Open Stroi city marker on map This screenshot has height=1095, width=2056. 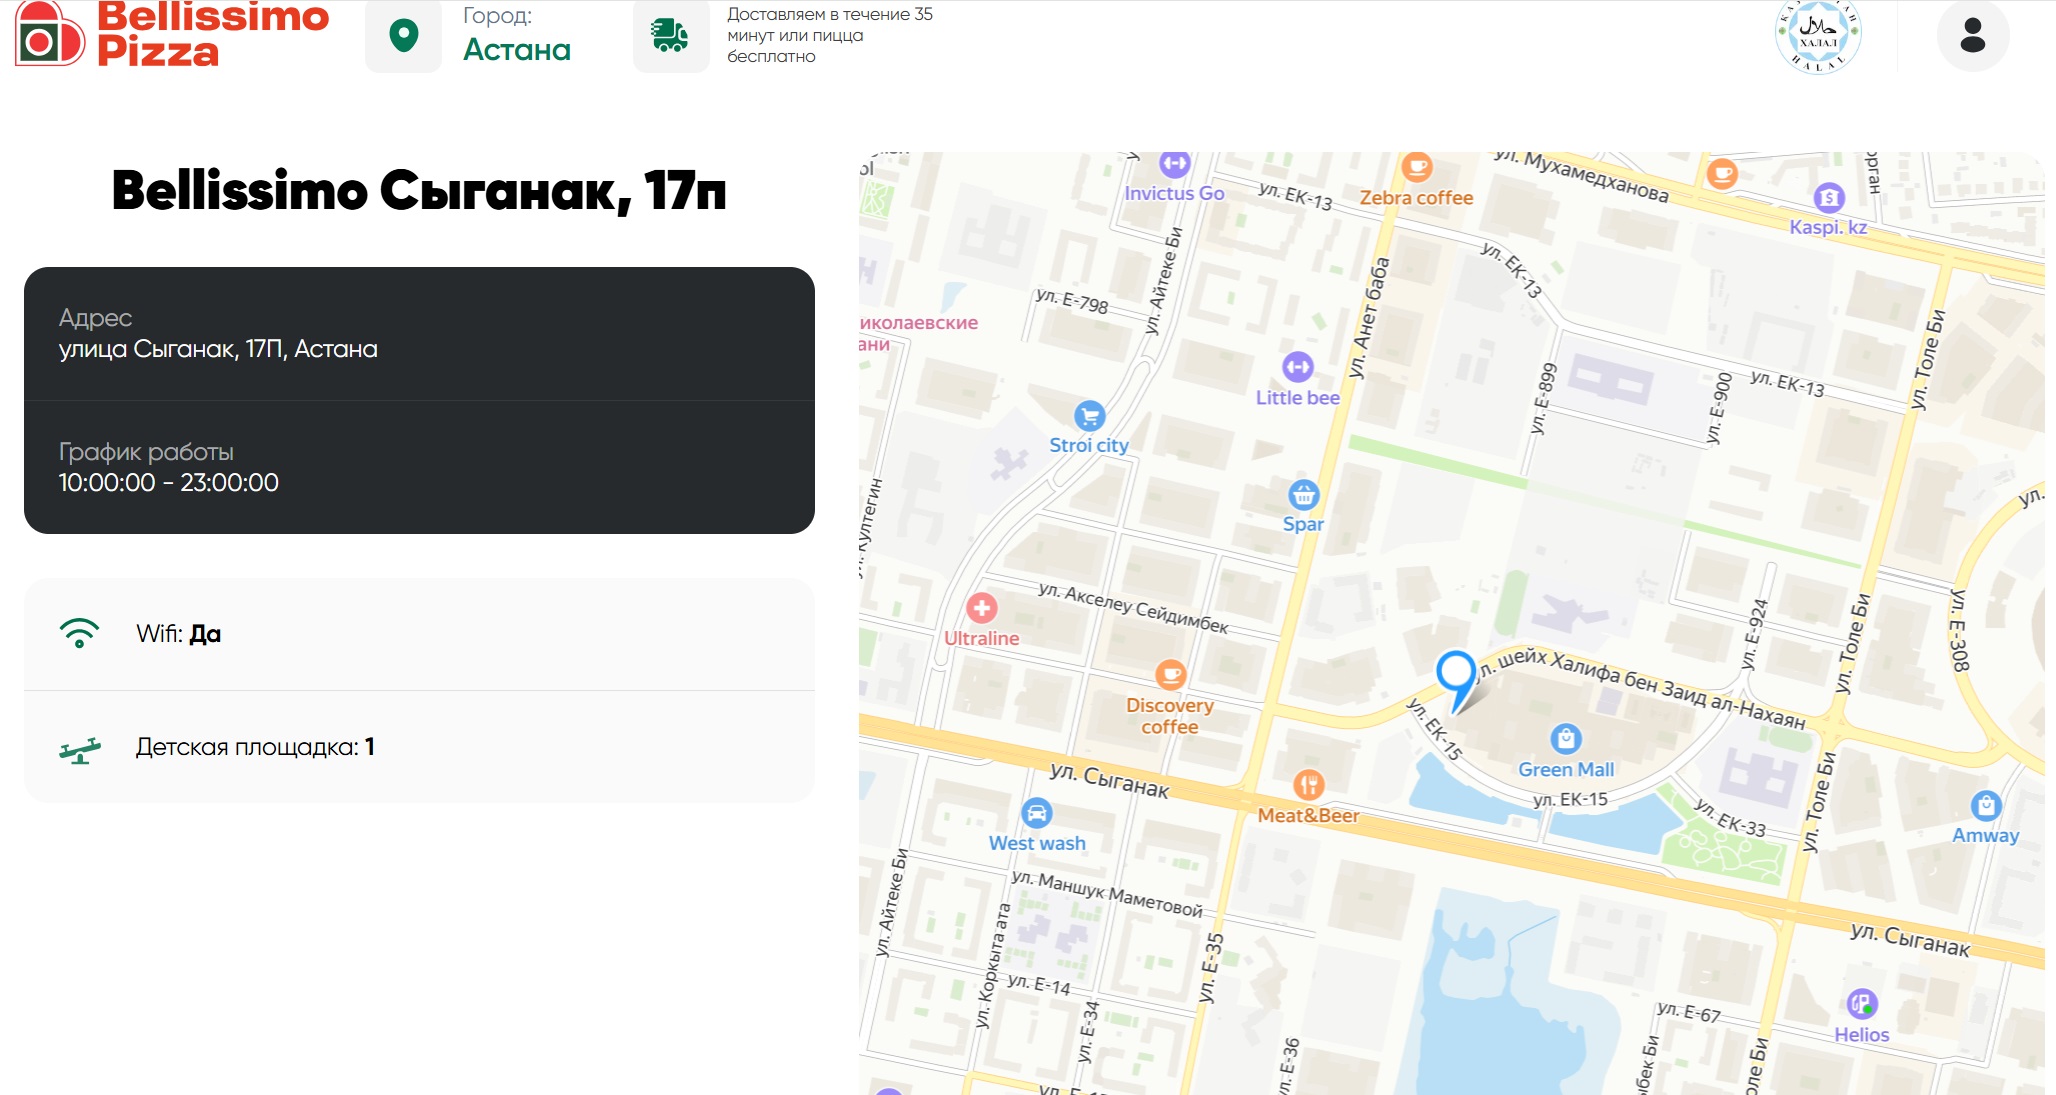pyautogui.click(x=1089, y=415)
